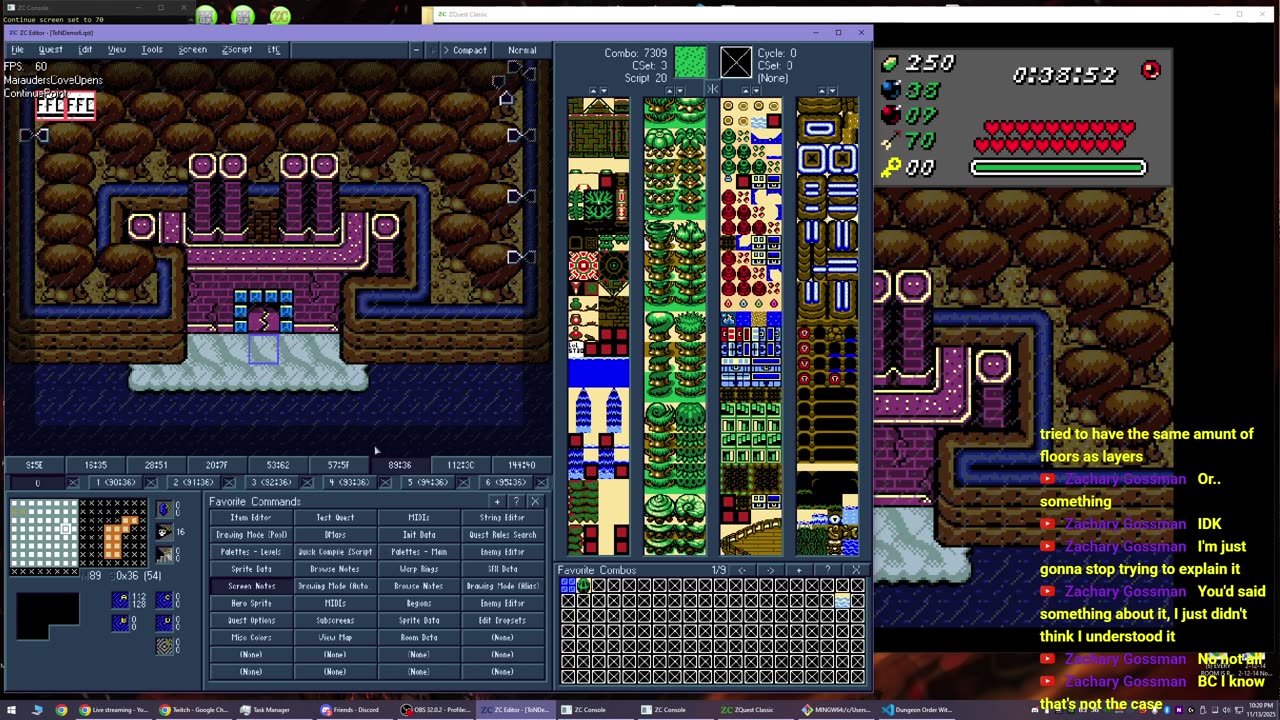Click Quest Rules Search command
This screenshot has width=1280, height=720.
pos(502,535)
